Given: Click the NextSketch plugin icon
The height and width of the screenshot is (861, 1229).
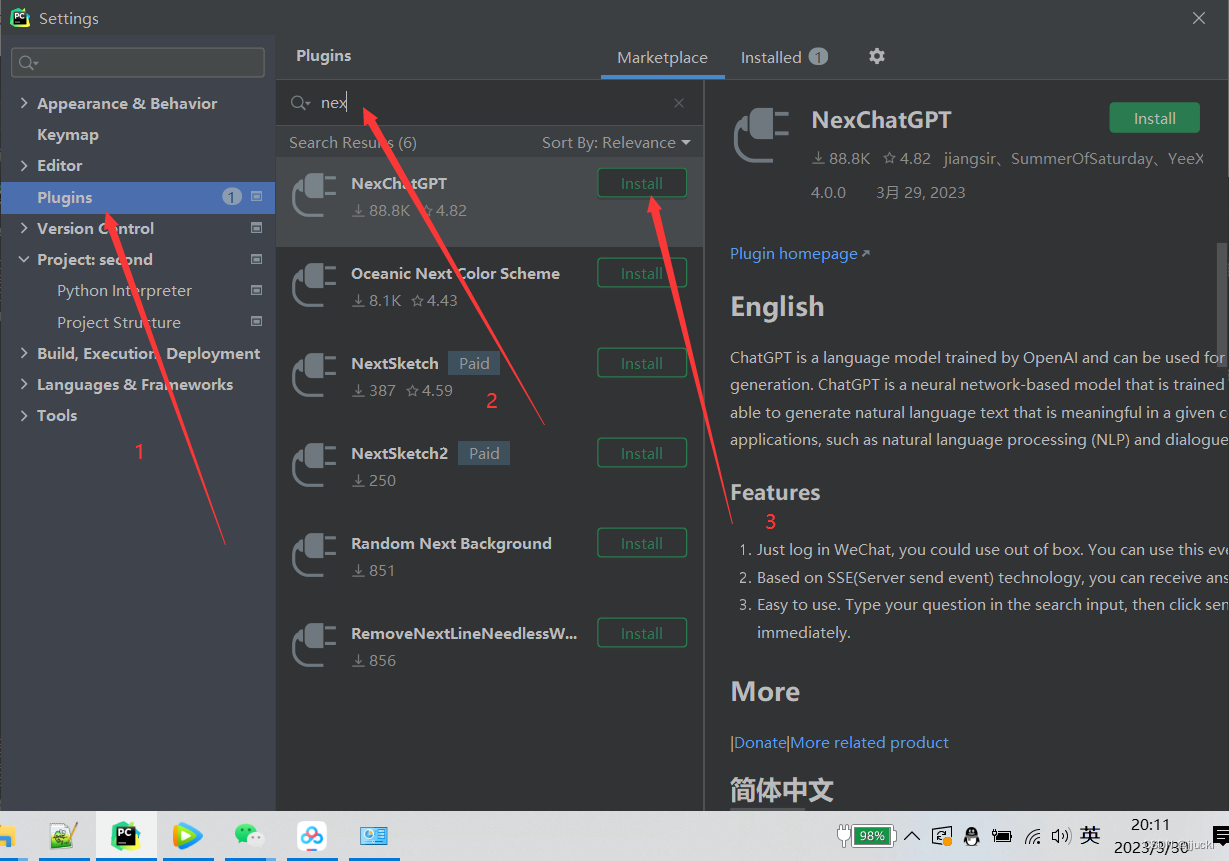Looking at the screenshot, I should [x=314, y=375].
